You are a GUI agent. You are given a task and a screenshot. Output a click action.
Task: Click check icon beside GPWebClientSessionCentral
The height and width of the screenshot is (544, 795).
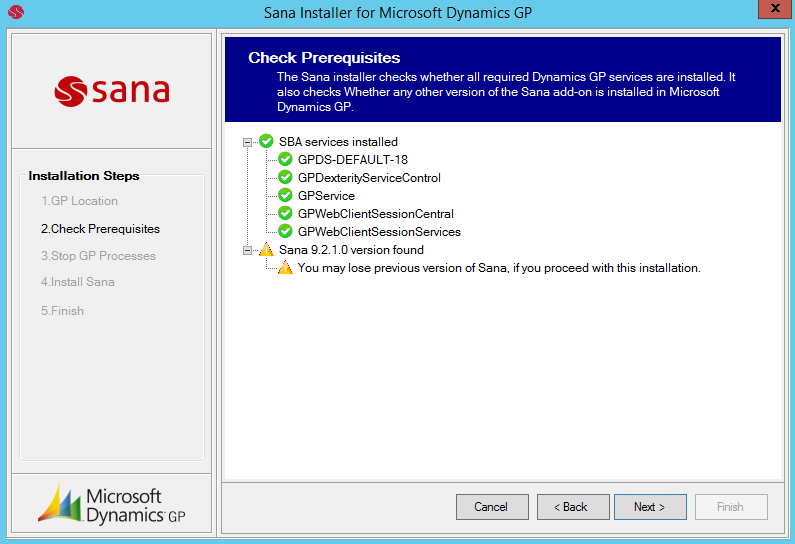coord(285,213)
